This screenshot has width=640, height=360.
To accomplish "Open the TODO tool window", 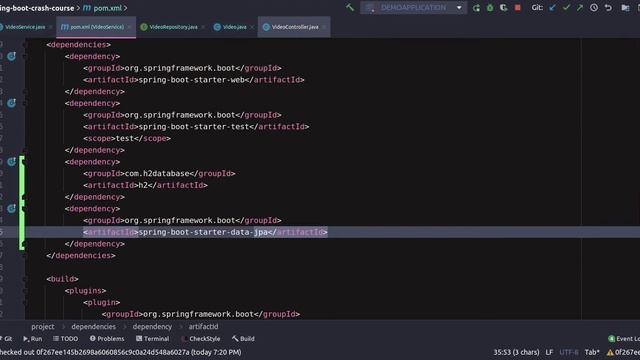I will click(65, 339).
